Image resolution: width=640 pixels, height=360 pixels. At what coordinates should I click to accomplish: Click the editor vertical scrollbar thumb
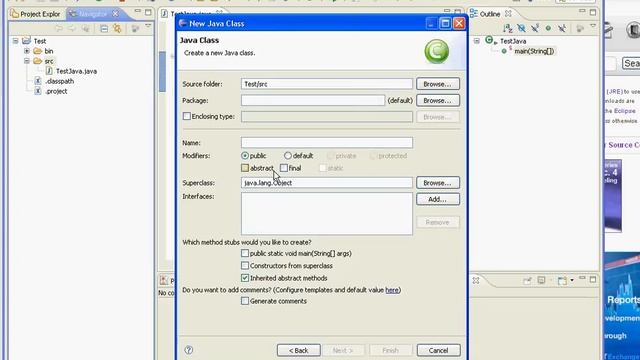point(162,71)
